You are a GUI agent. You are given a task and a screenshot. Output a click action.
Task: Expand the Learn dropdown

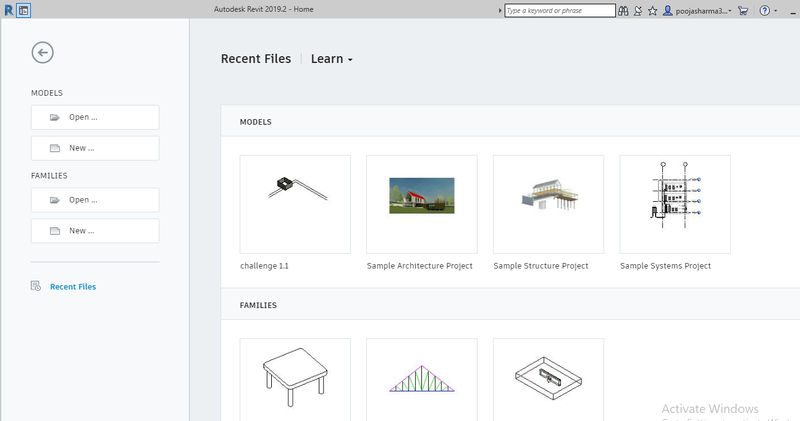click(x=332, y=59)
